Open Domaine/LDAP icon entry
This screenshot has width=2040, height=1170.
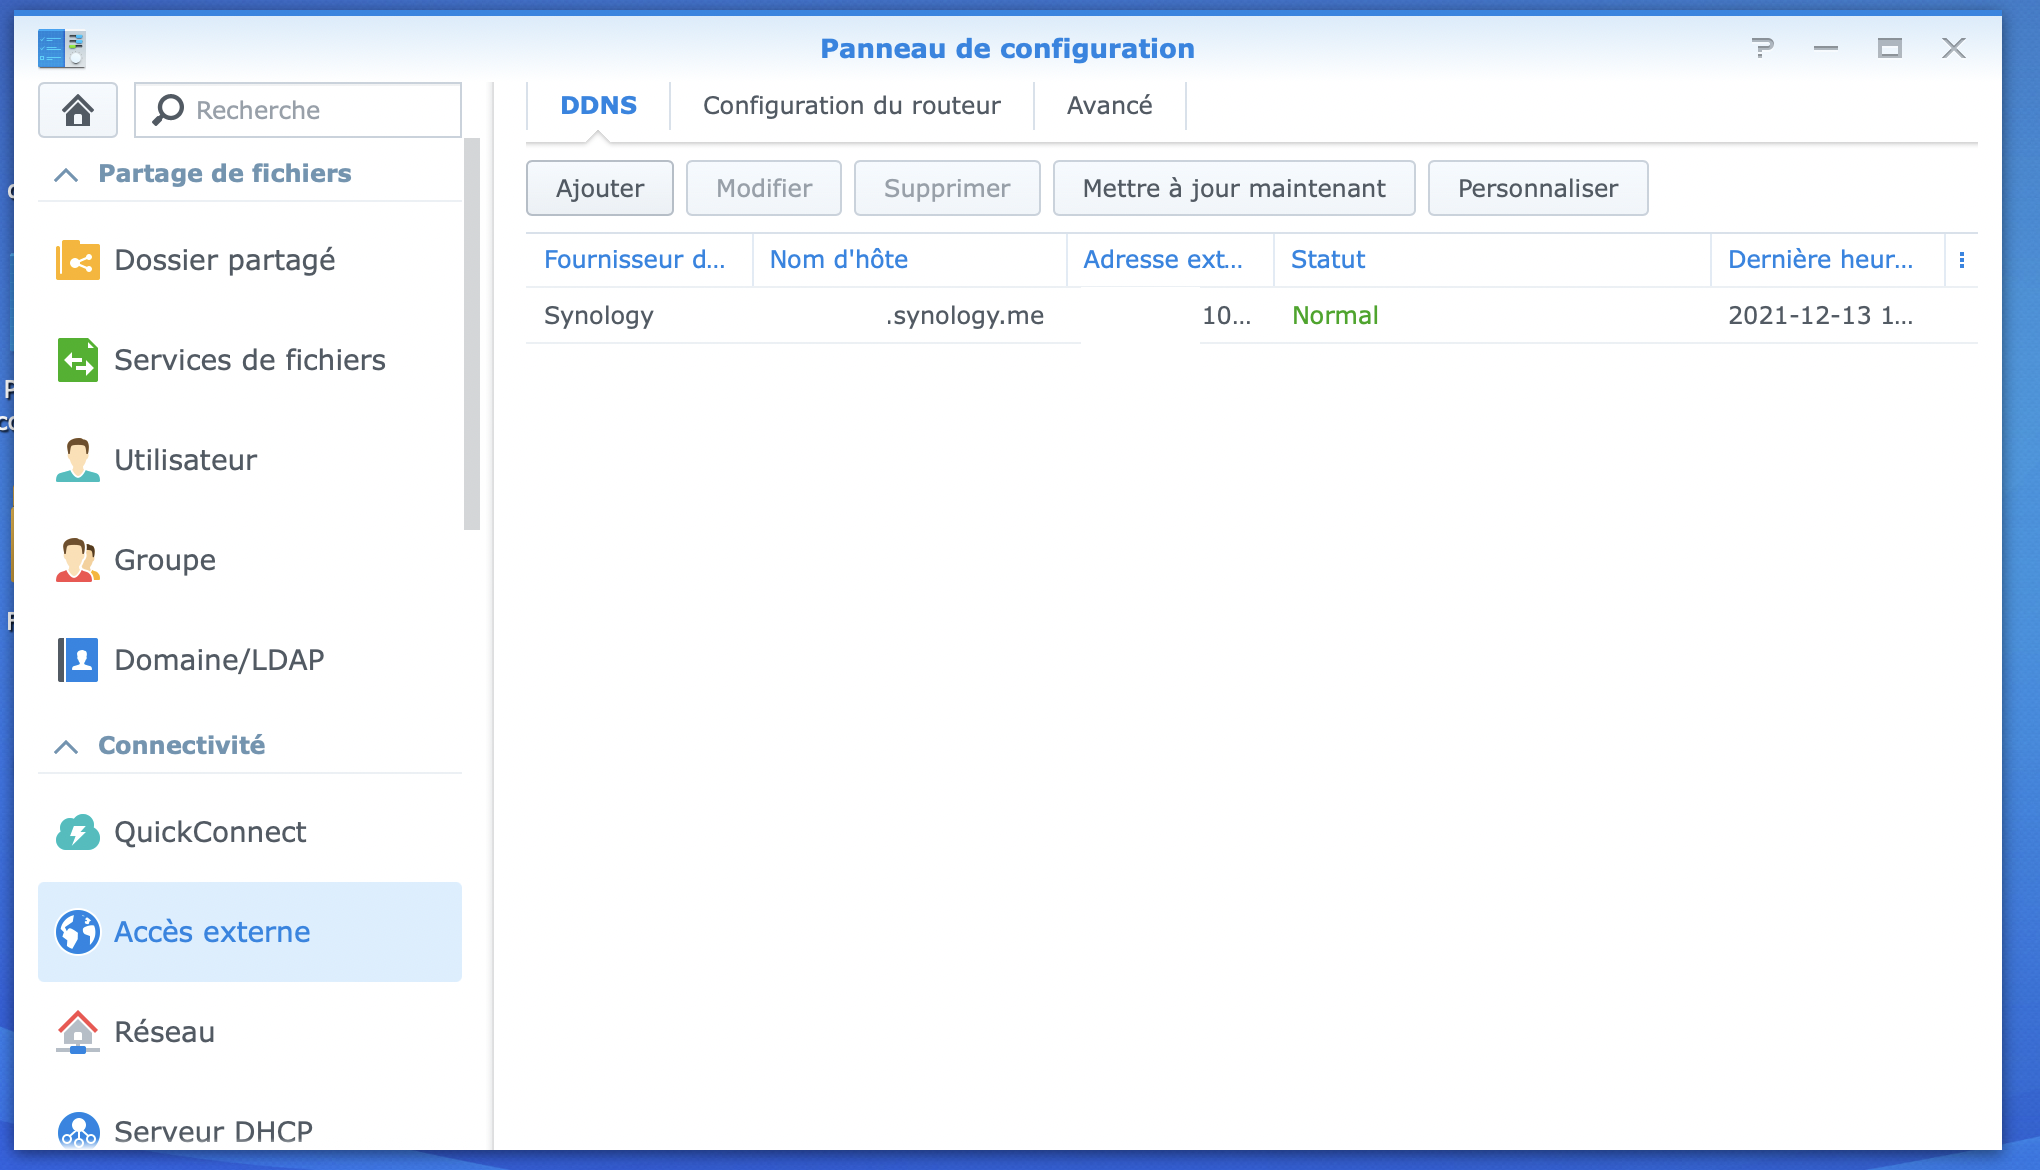click(78, 660)
